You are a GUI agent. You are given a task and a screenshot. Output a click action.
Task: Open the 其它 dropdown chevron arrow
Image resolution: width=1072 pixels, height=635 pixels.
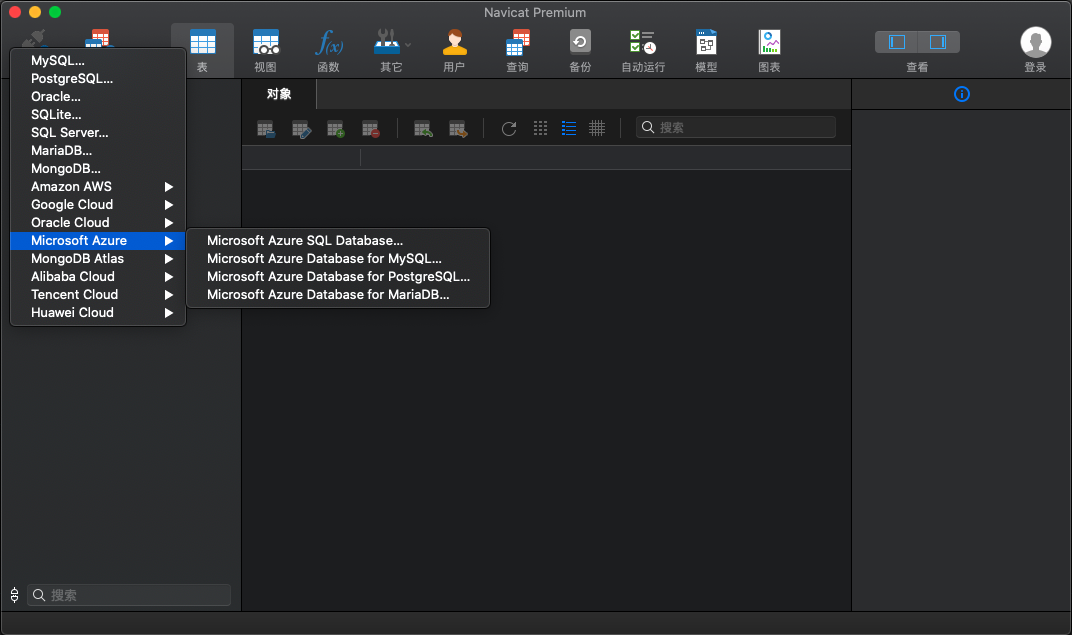(x=408, y=45)
